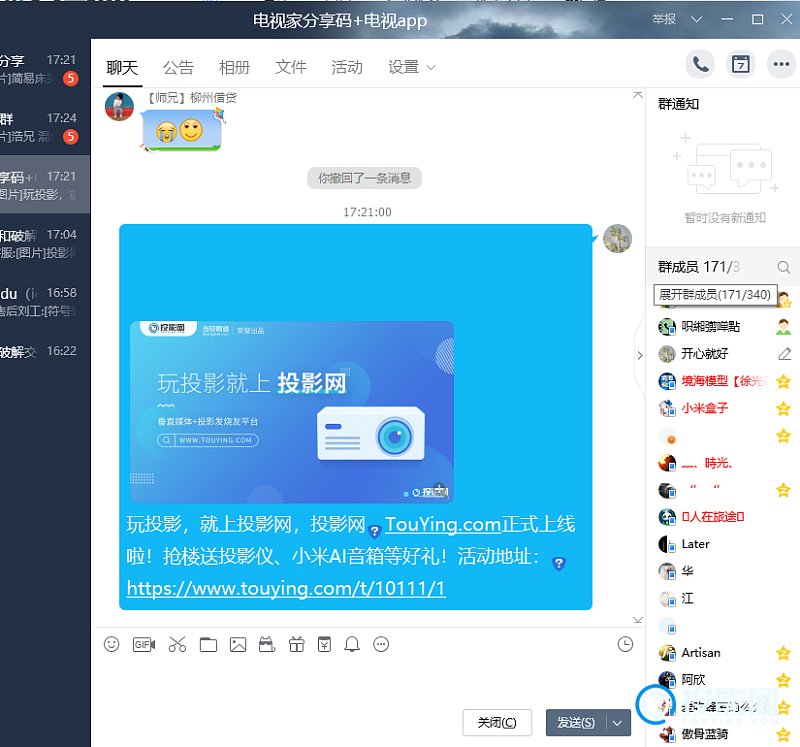Select group member Artisan
This screenshot has width=800, height=747.
(x=701, y=653)
